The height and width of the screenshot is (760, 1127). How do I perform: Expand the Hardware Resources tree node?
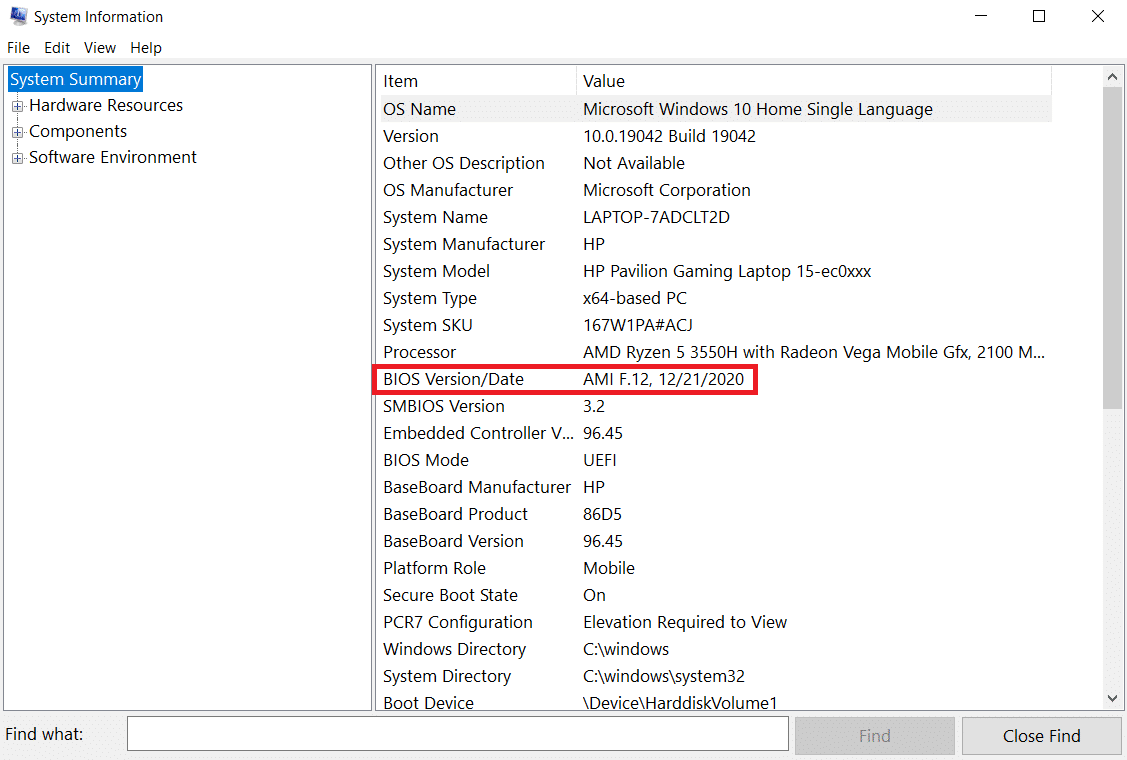[x=17, y=106]
